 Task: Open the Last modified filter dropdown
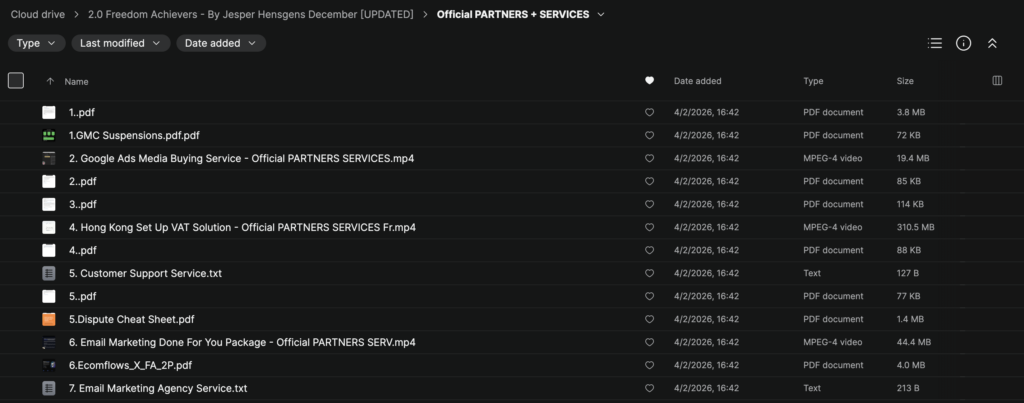121,43
